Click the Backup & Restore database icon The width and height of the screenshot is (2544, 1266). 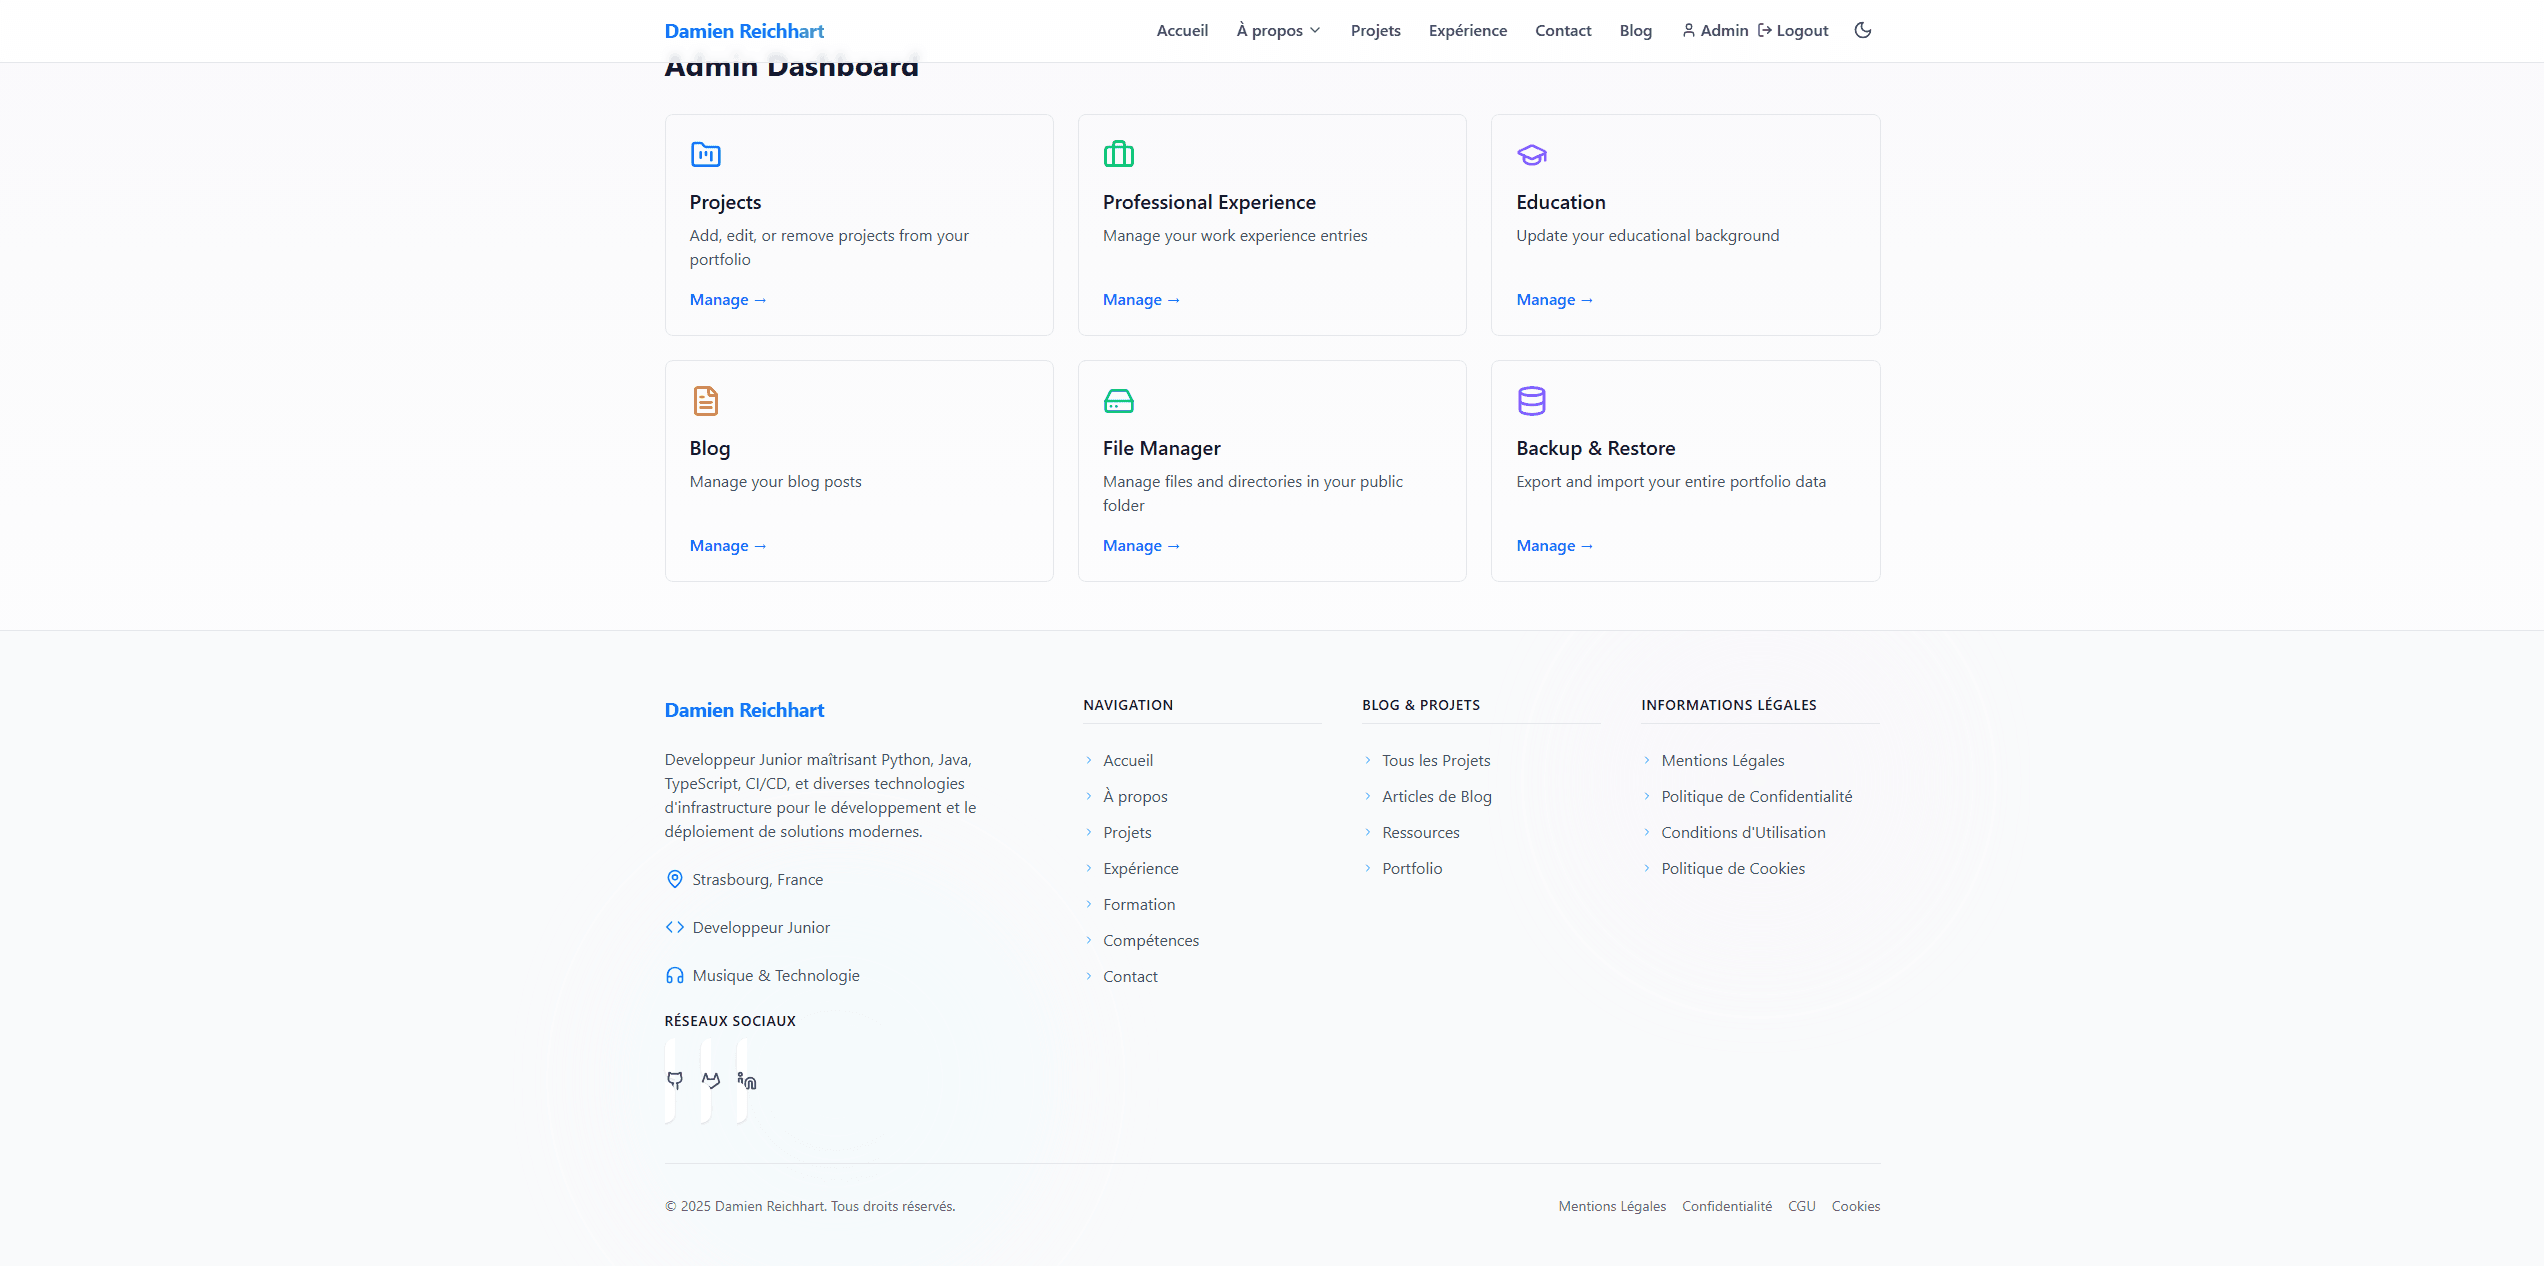[1532, 400]
